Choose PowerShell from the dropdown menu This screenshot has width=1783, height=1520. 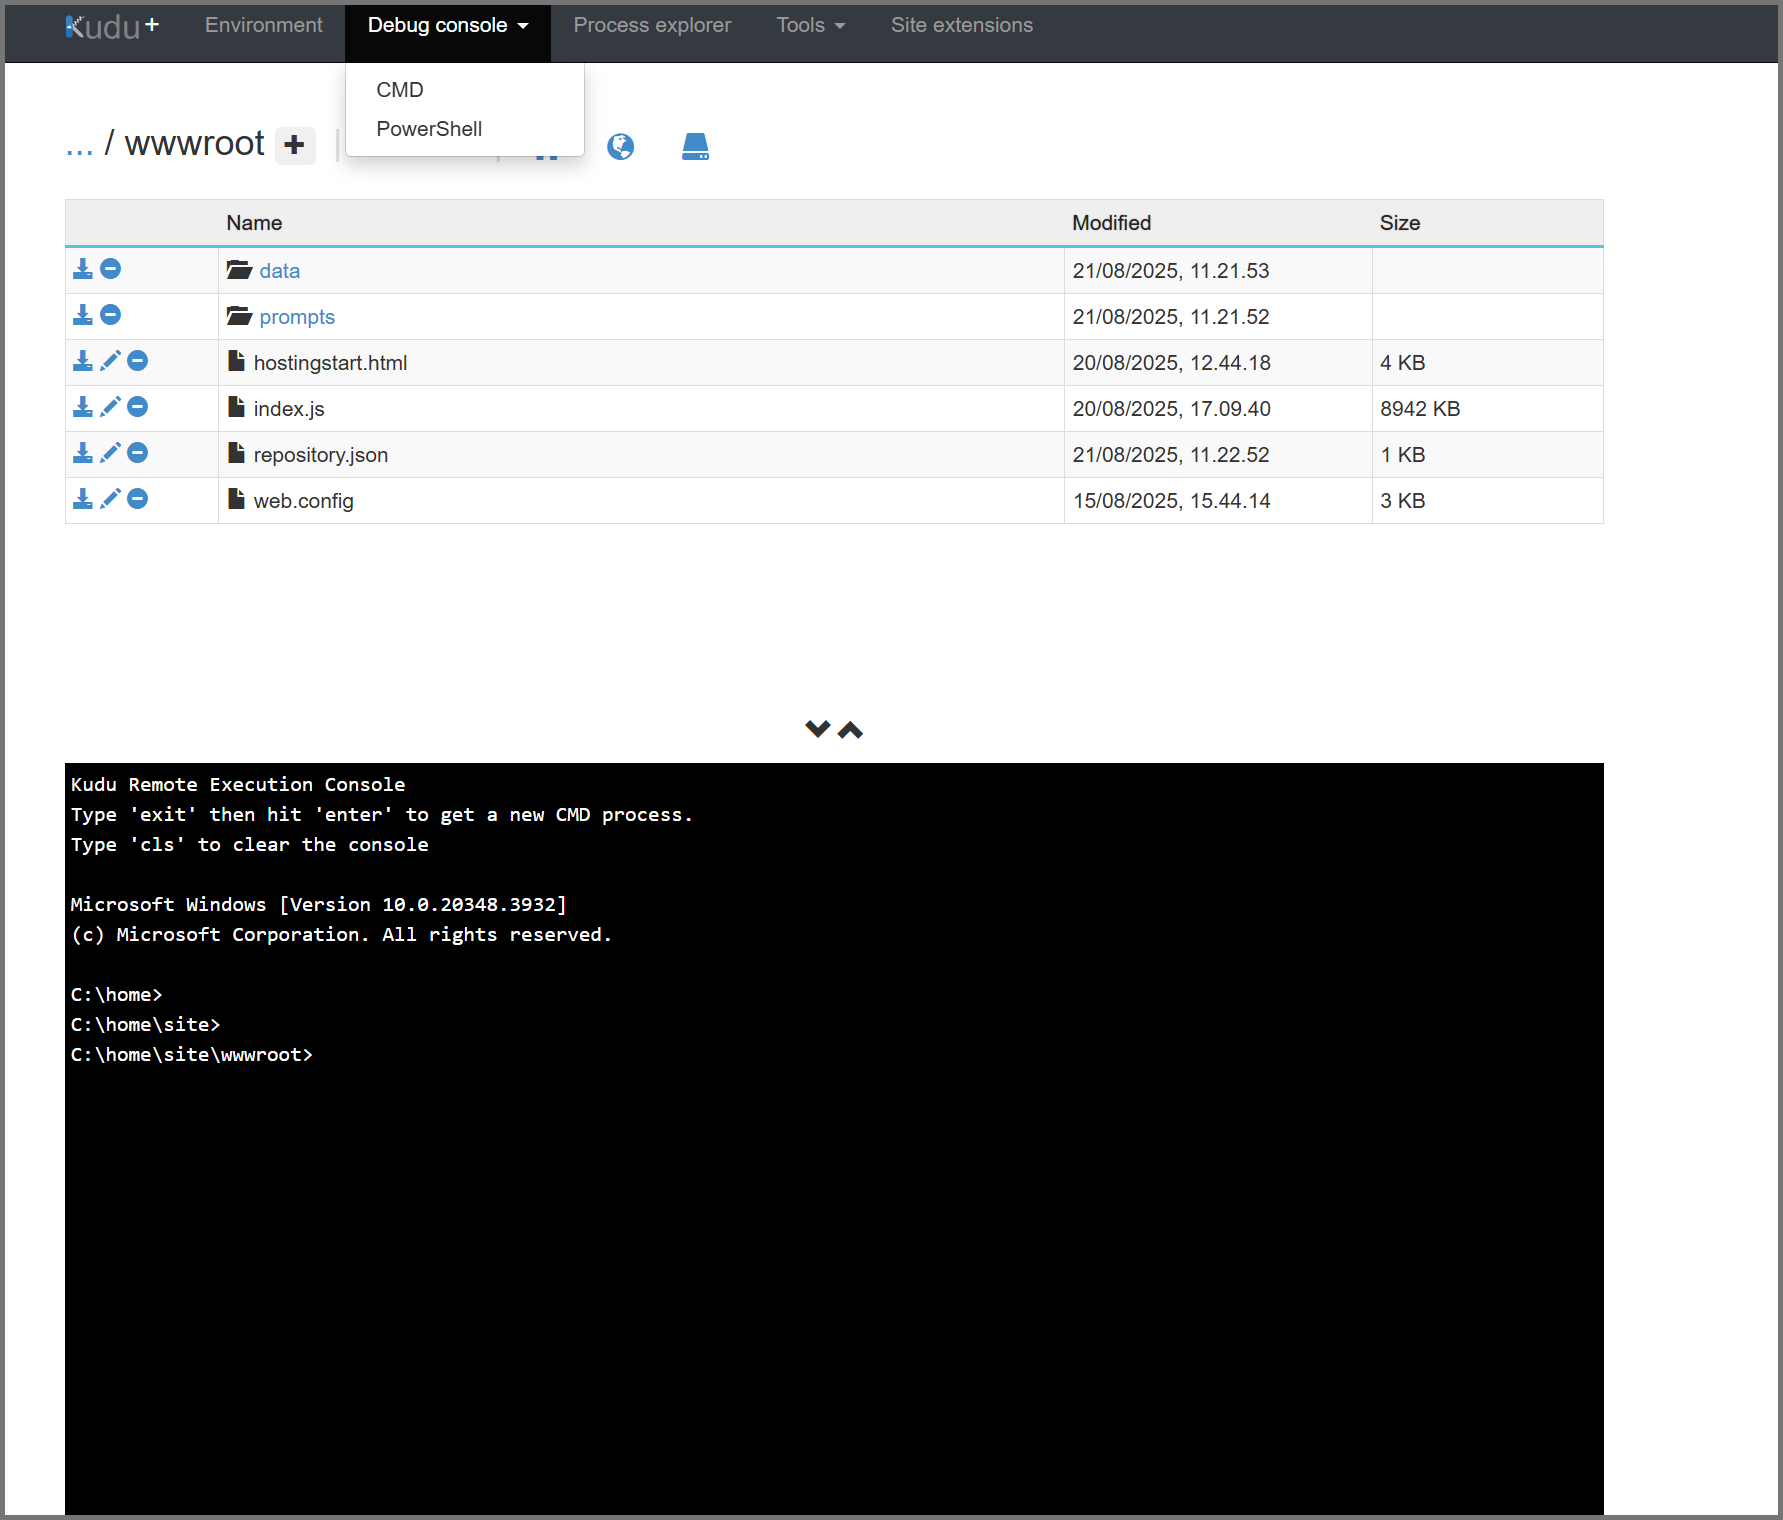click(429, 129)
